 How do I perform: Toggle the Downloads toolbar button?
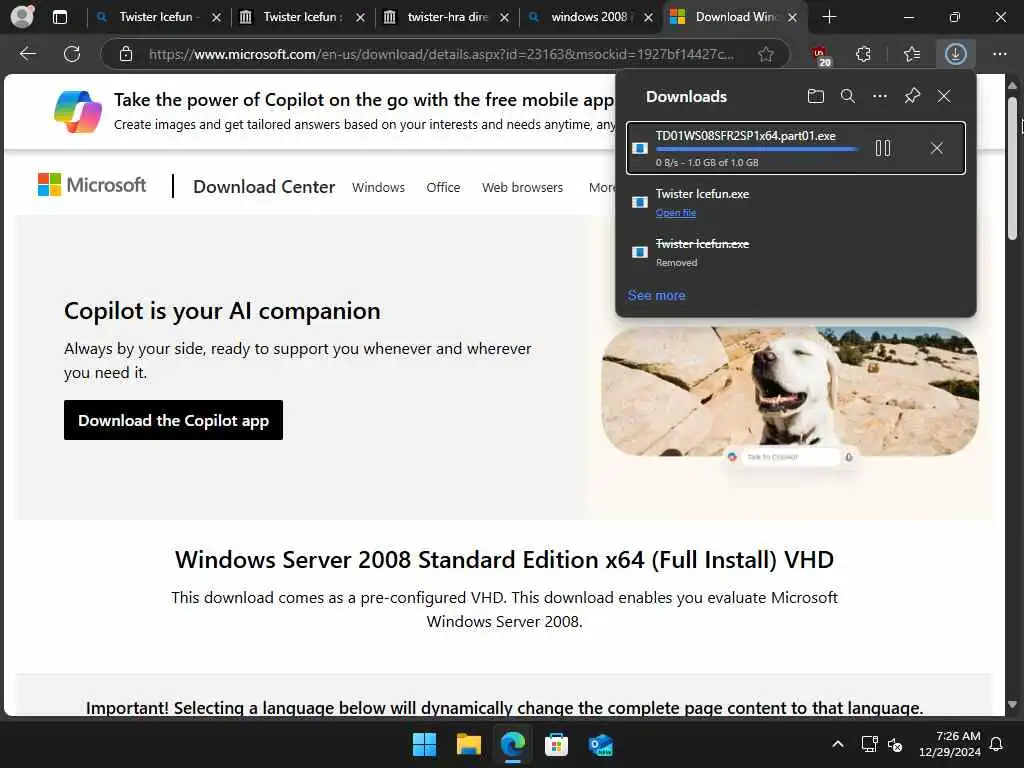[955, 54]
